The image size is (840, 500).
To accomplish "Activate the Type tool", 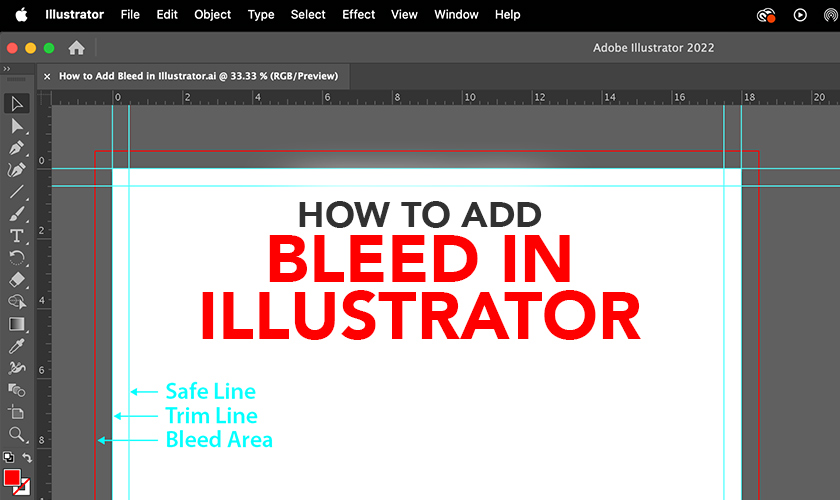I will click(17, 236).
